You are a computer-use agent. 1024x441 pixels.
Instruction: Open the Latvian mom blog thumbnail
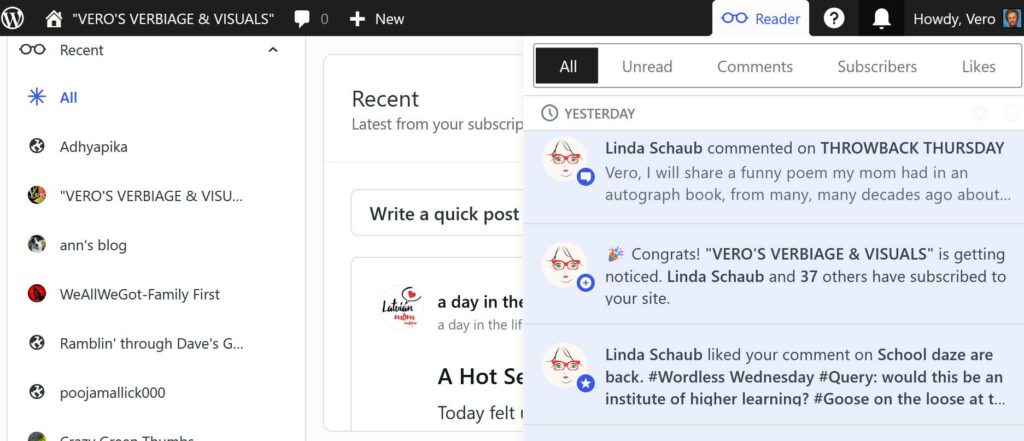[401, 307]
